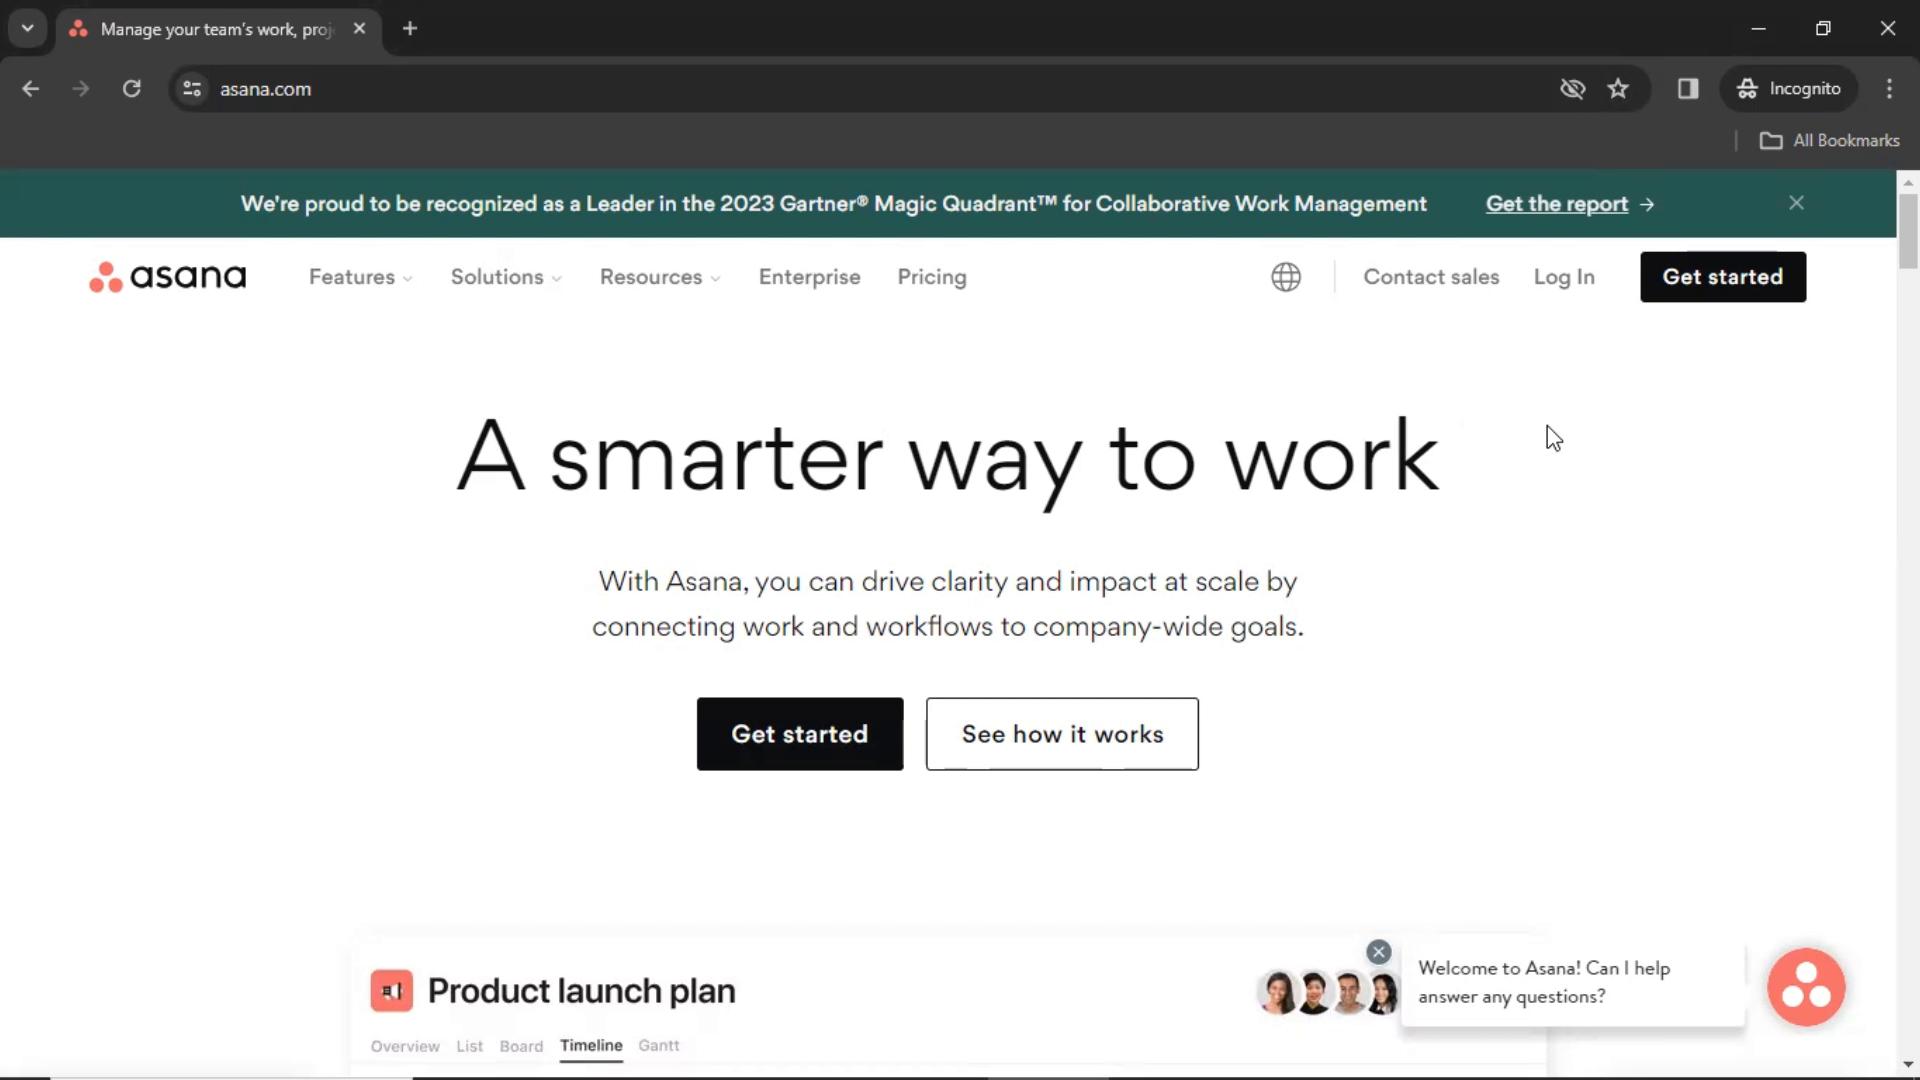1920x1080 pixels.
Task: Click the bookmark star icon in address bar
Action: pyautogui.click(x=1619, y=88)
